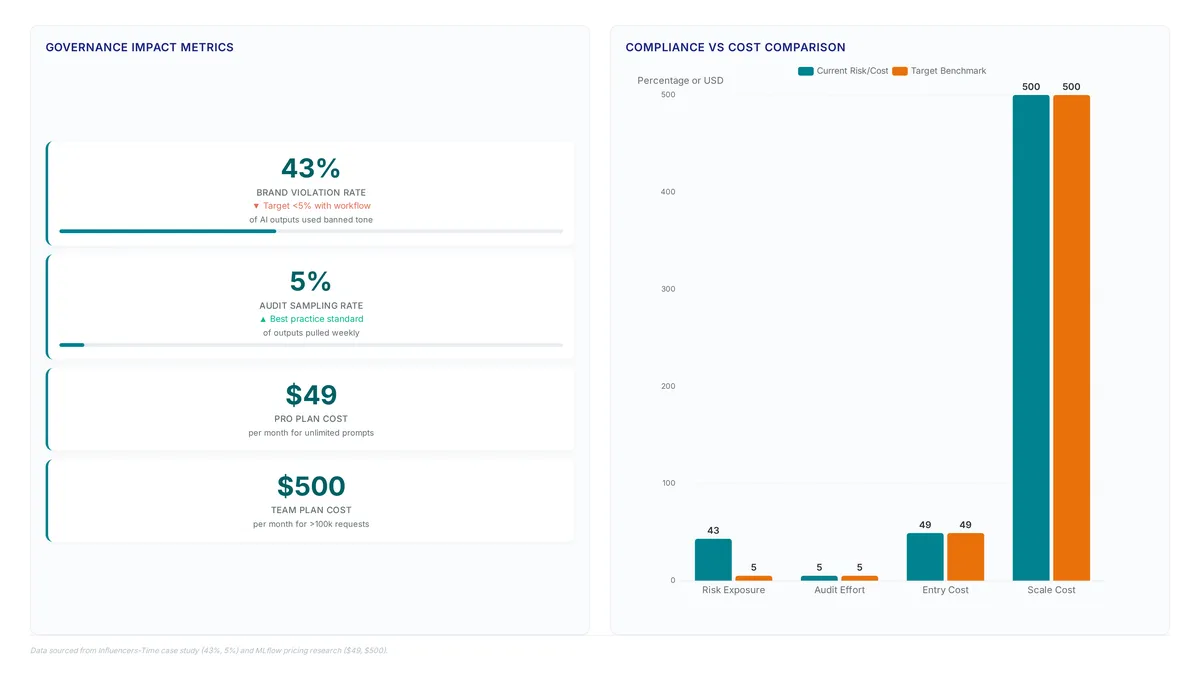Select the BRAND VIOLATION RATE label
1200x675 pixels.
pyautogui.click(x=311, y=193)
